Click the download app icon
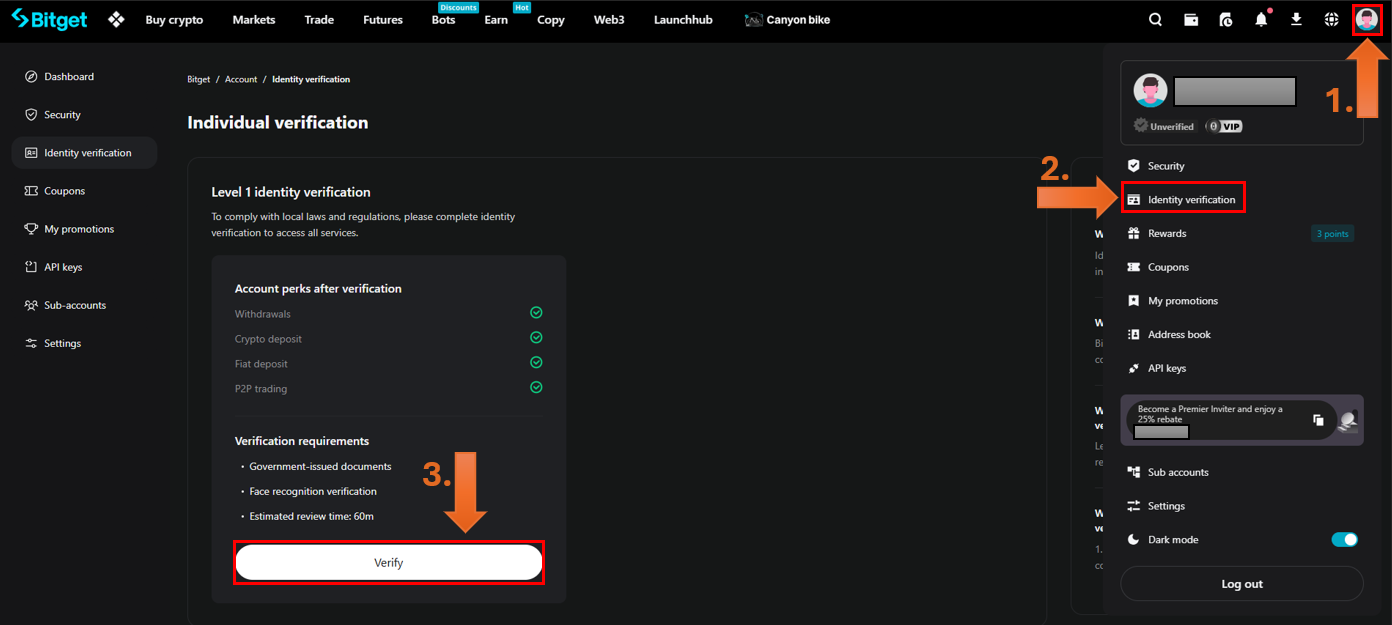 [1296, 19]
